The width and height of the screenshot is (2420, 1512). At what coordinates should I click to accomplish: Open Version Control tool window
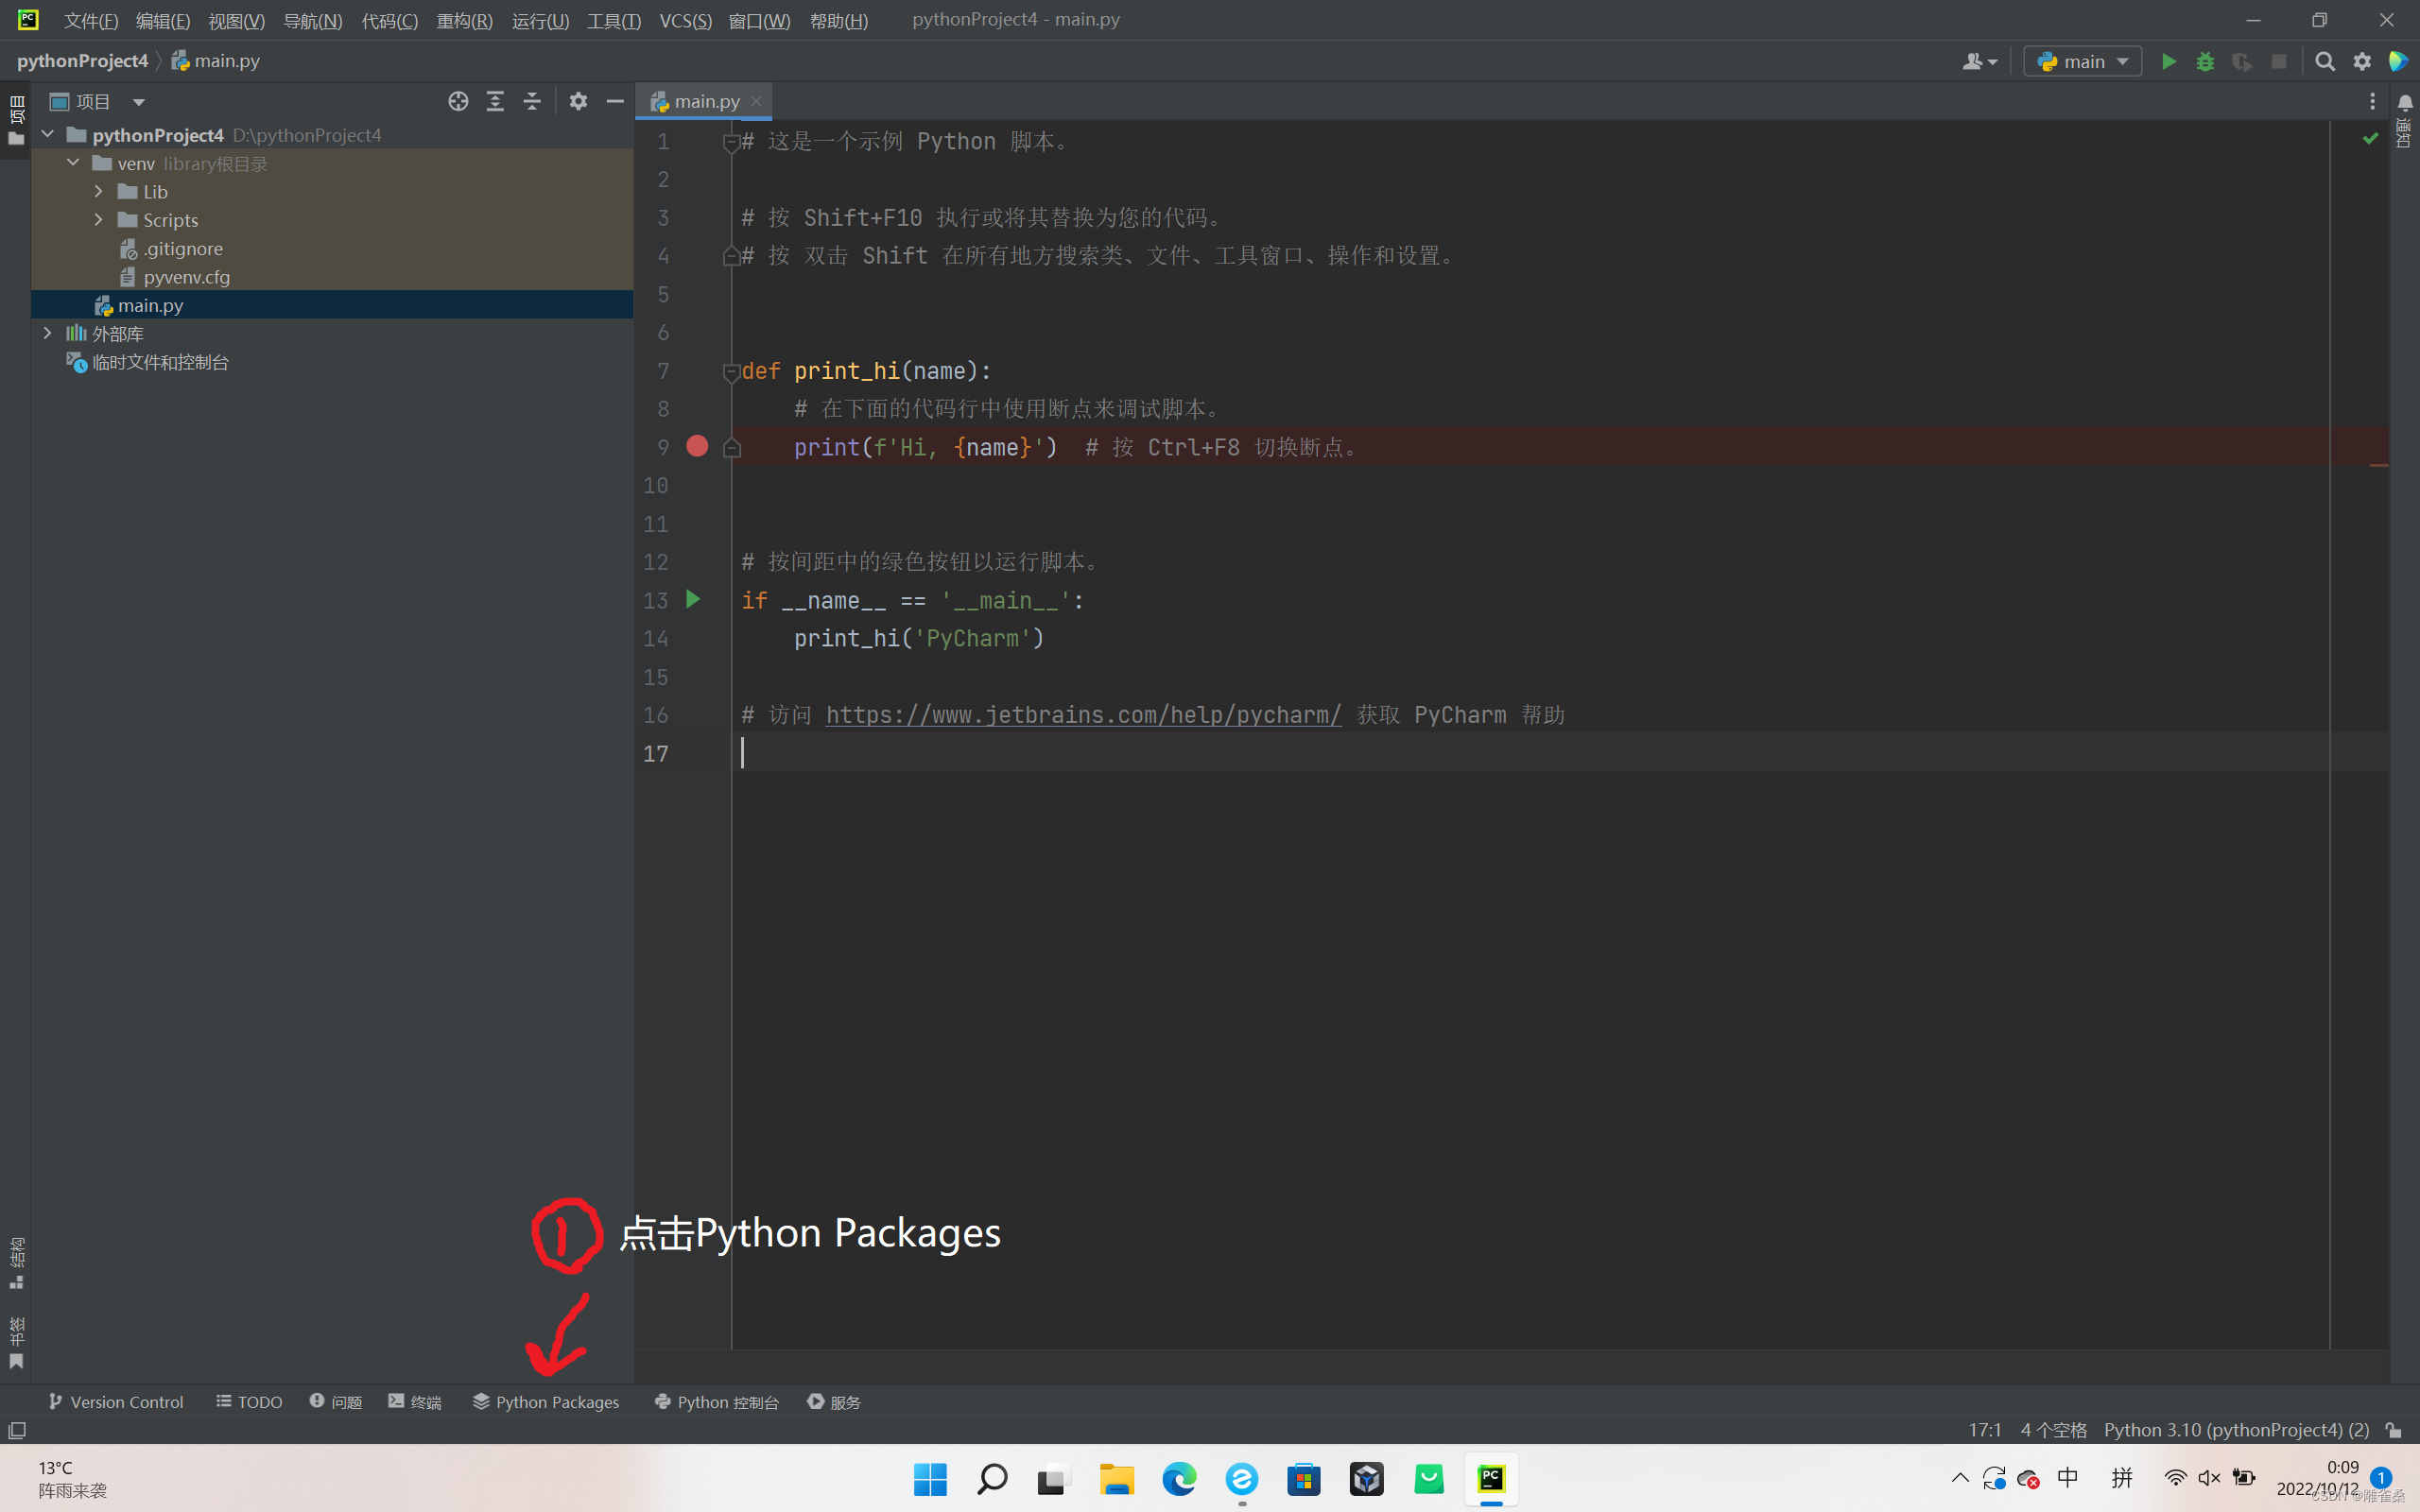[116, 1401]
